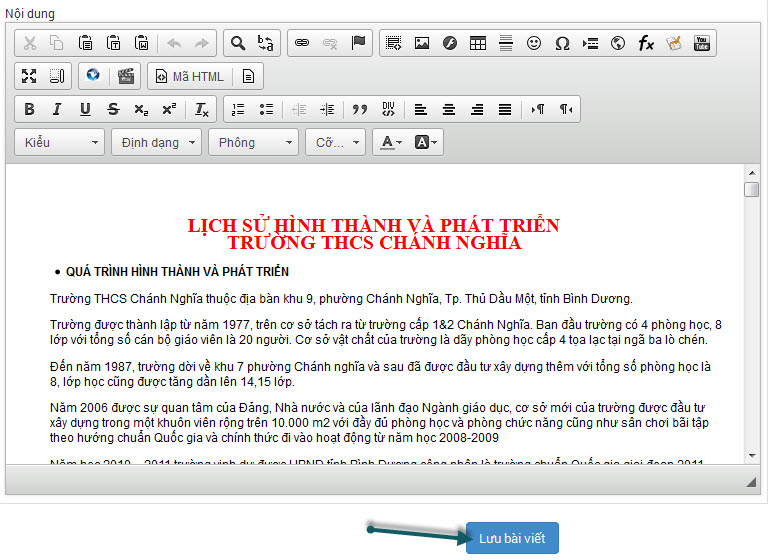Toggle Subscript formatting

[141, 109]
